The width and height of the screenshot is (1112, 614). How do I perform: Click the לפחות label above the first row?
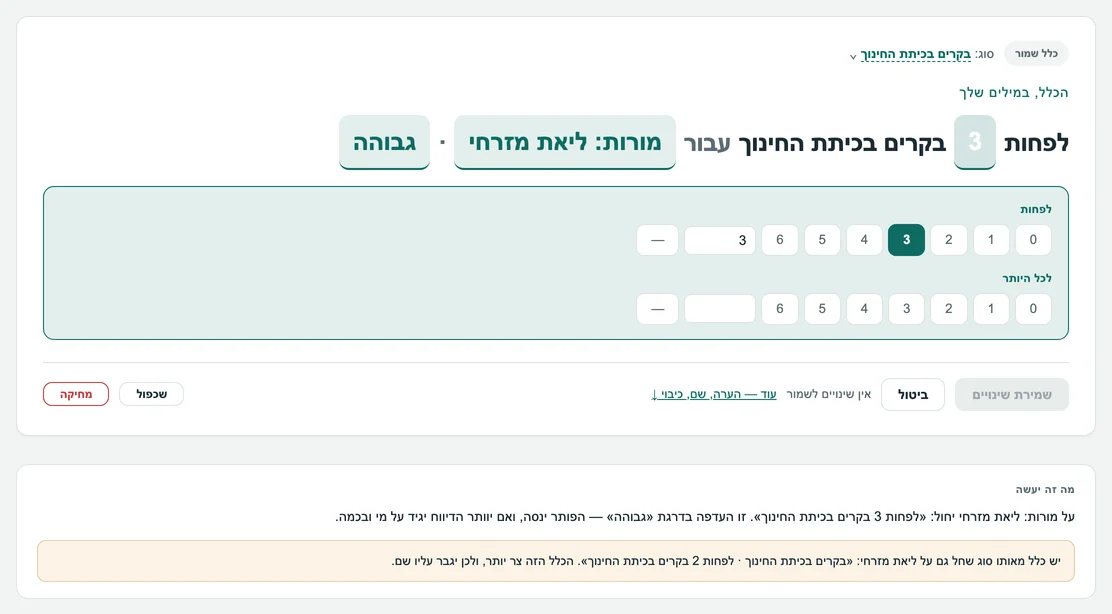[x=1035, y=209]
